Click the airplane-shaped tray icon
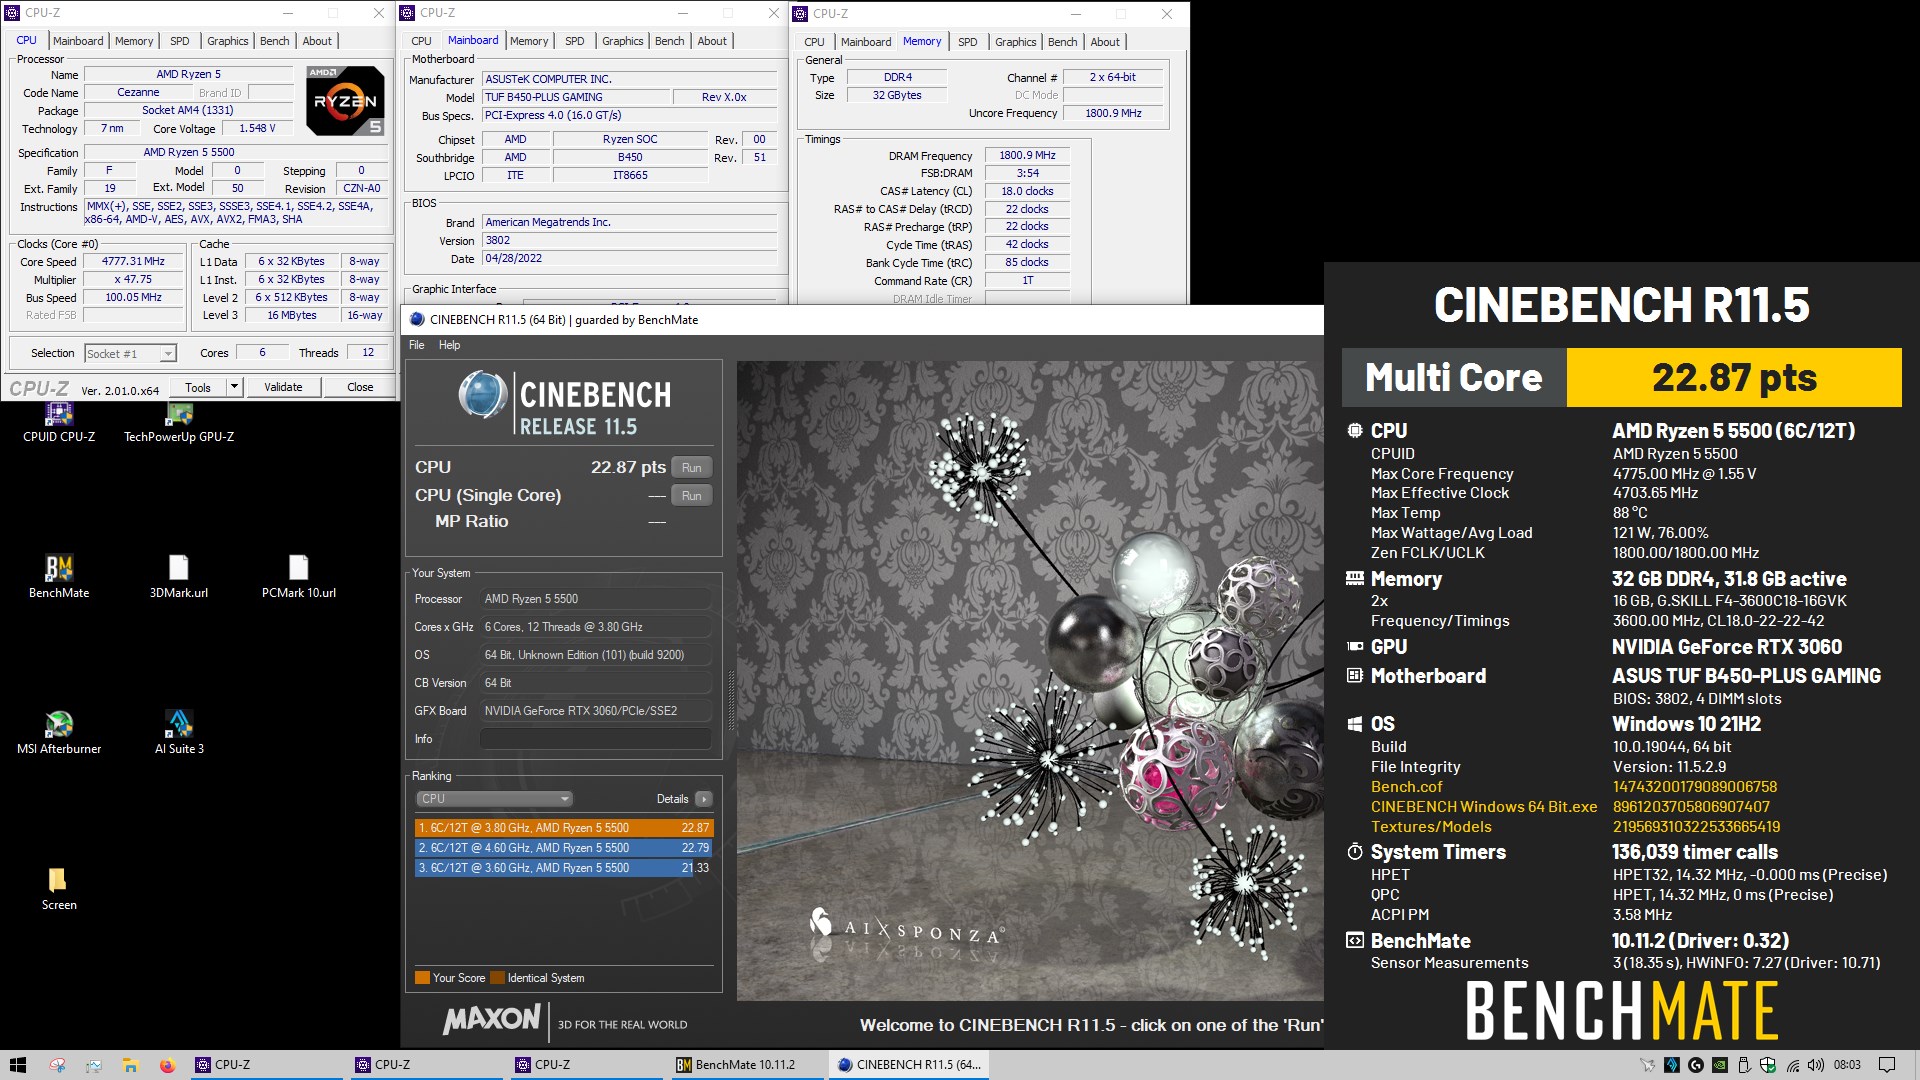 coord(1648,1065)
